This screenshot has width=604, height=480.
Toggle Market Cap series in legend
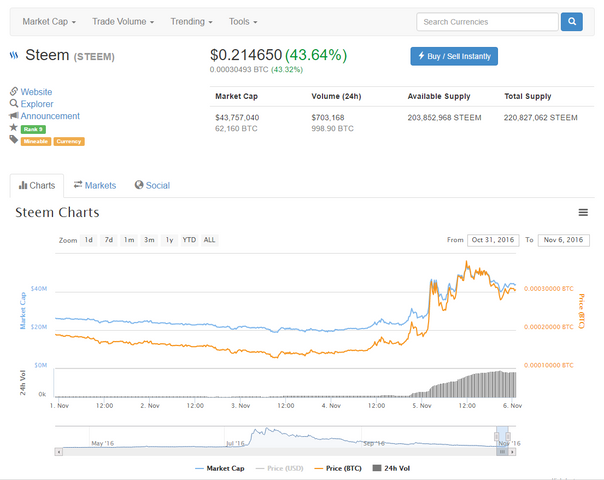coord(218,467)
